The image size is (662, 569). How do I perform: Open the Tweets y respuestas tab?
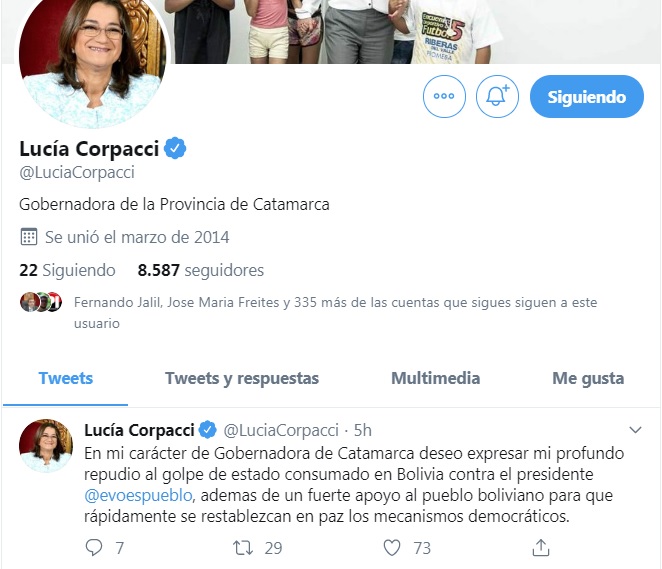(x=242, y=378)
